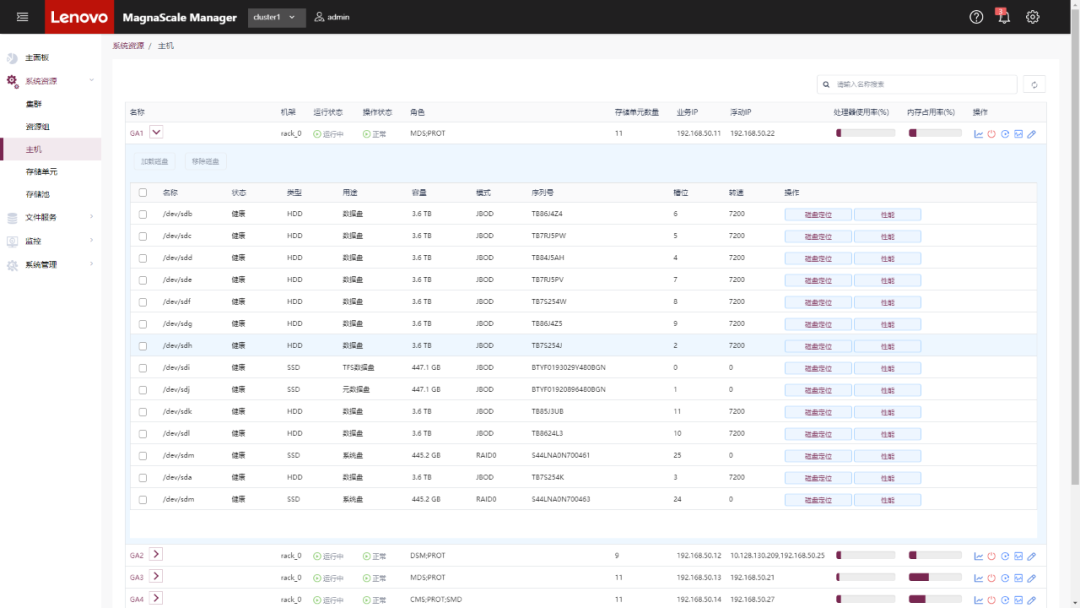The width and height of the screenshot is (1080, 608).
Task: Click the admin user icon
Action: point(319,17)
